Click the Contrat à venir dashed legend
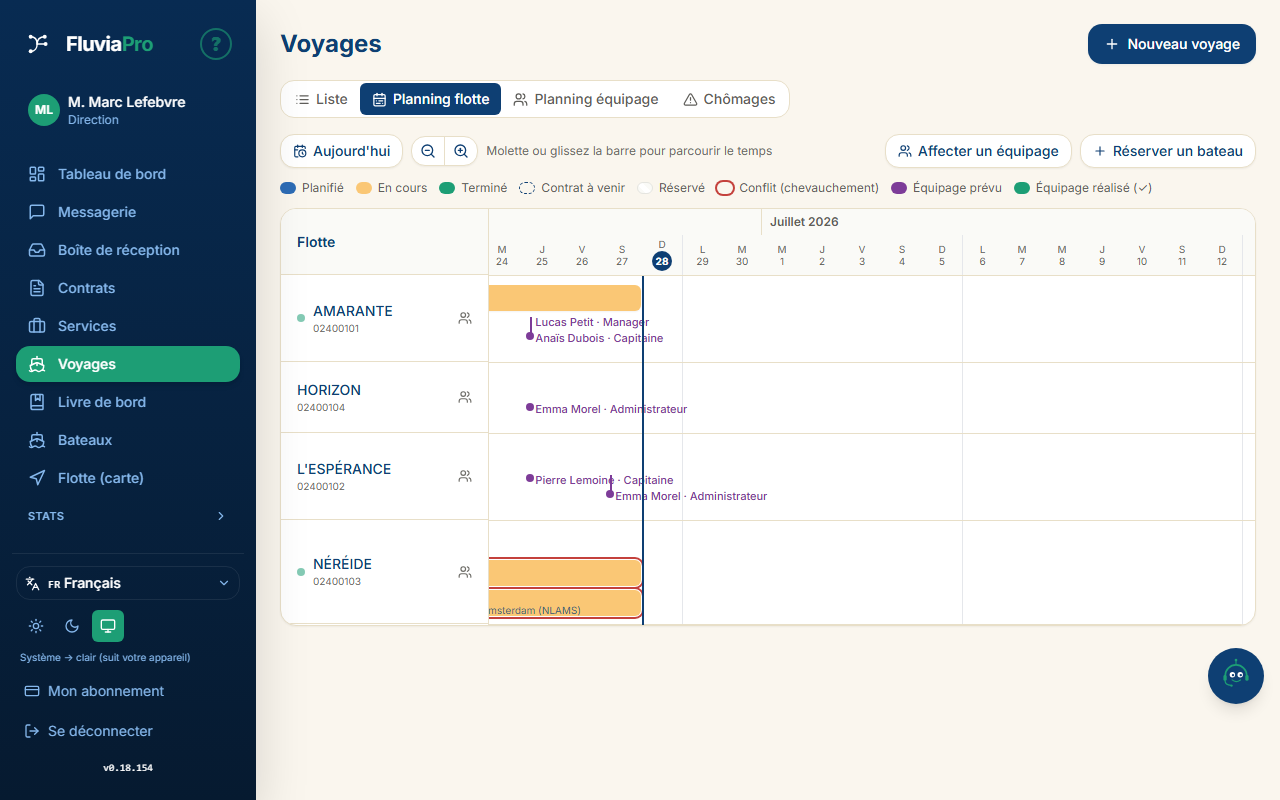This screenshot has height=800, width=1280. (x=527, y=188)
